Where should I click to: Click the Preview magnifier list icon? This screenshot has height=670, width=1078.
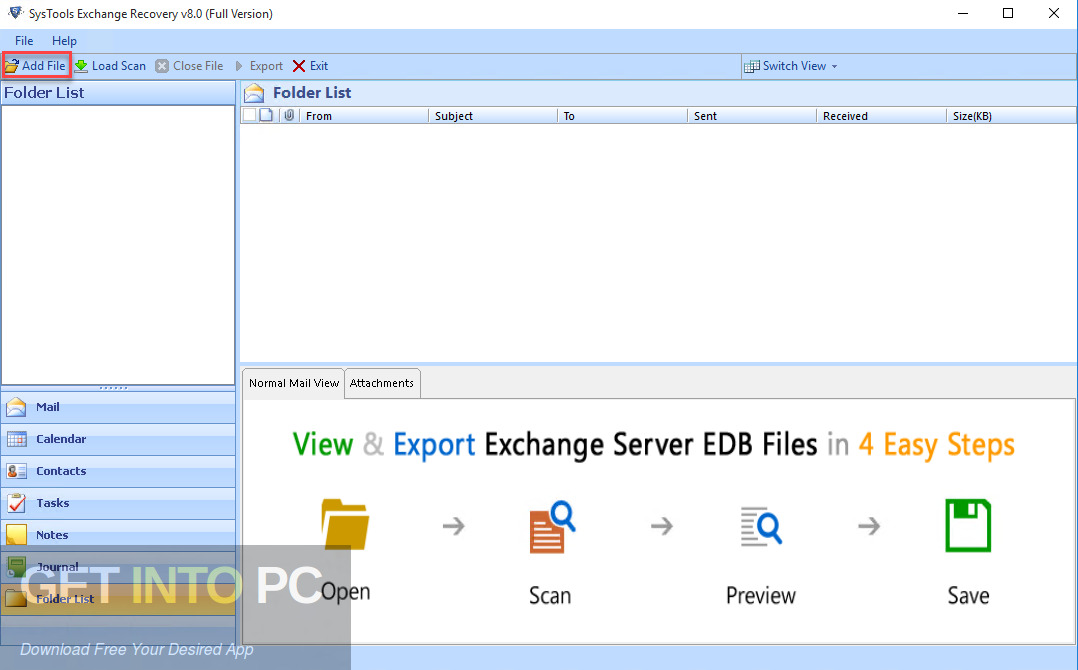click(x=761, y=527)
